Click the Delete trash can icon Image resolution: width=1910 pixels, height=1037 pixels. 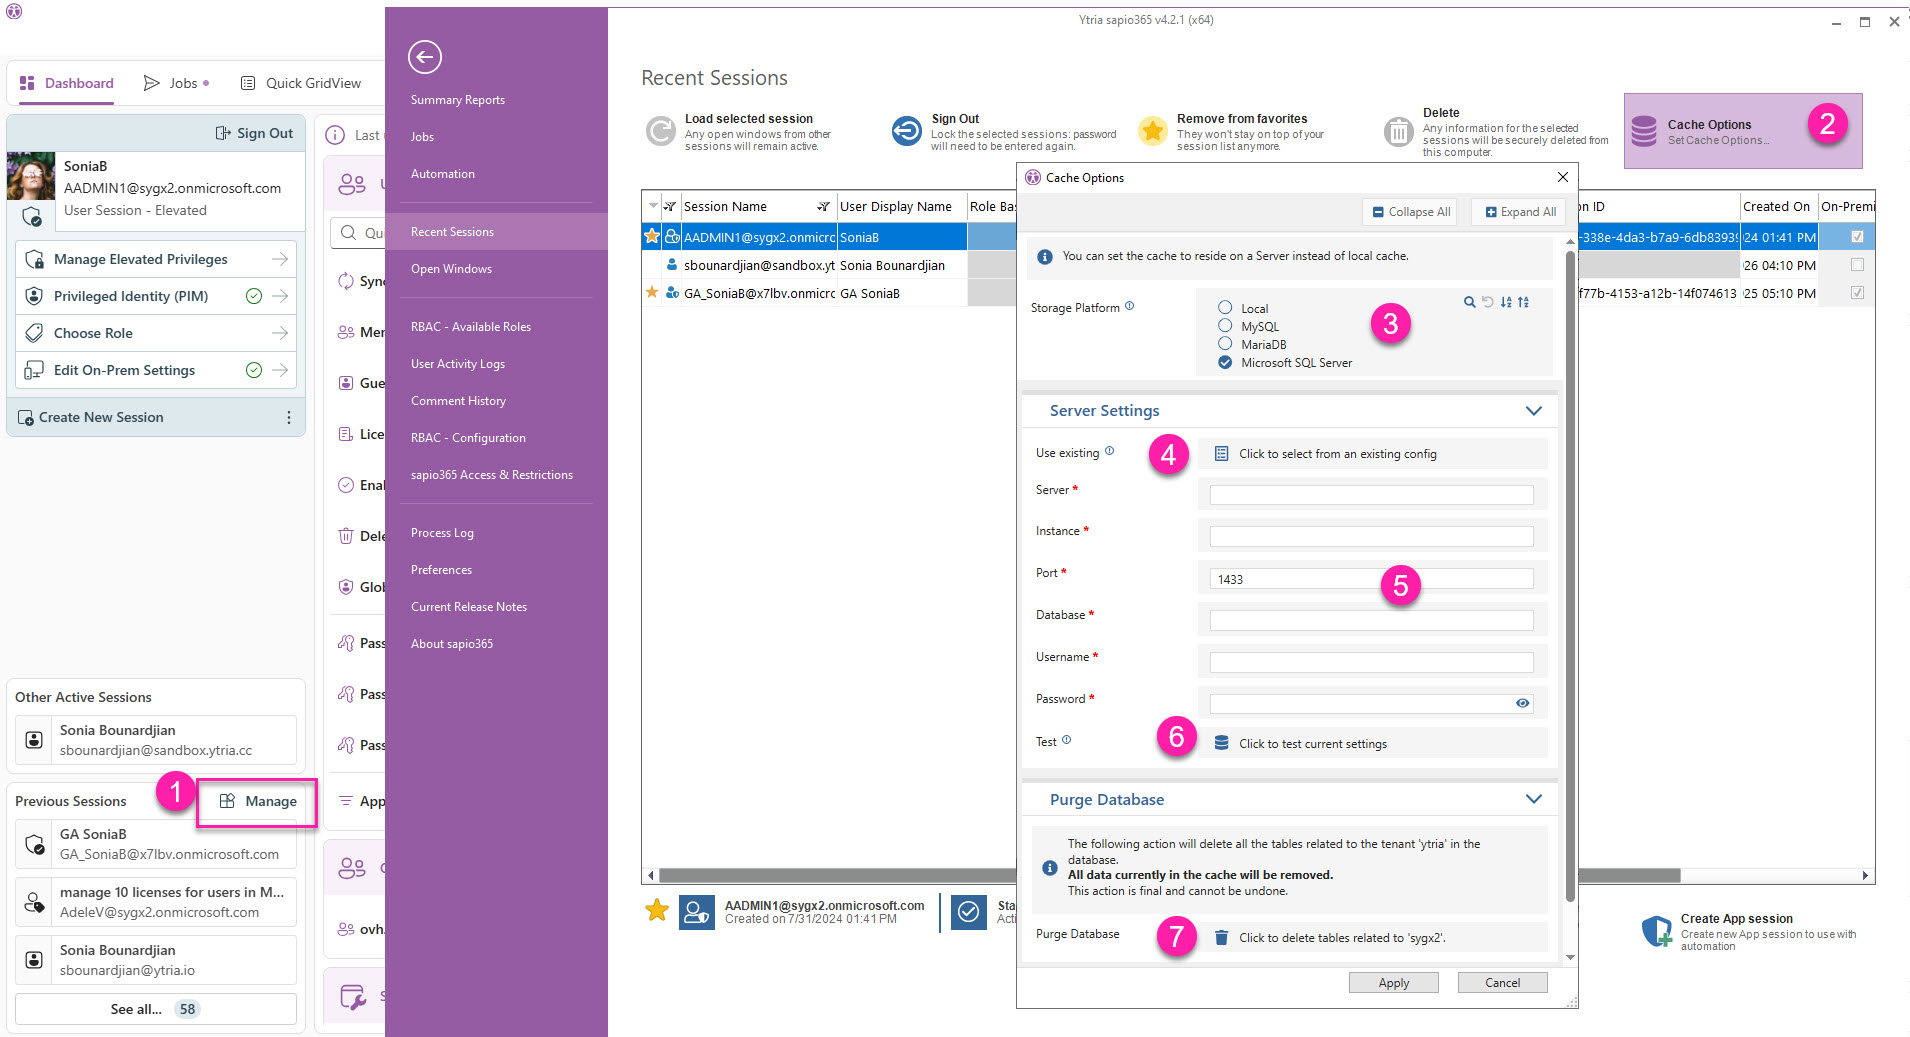[x=1398, y=131]
